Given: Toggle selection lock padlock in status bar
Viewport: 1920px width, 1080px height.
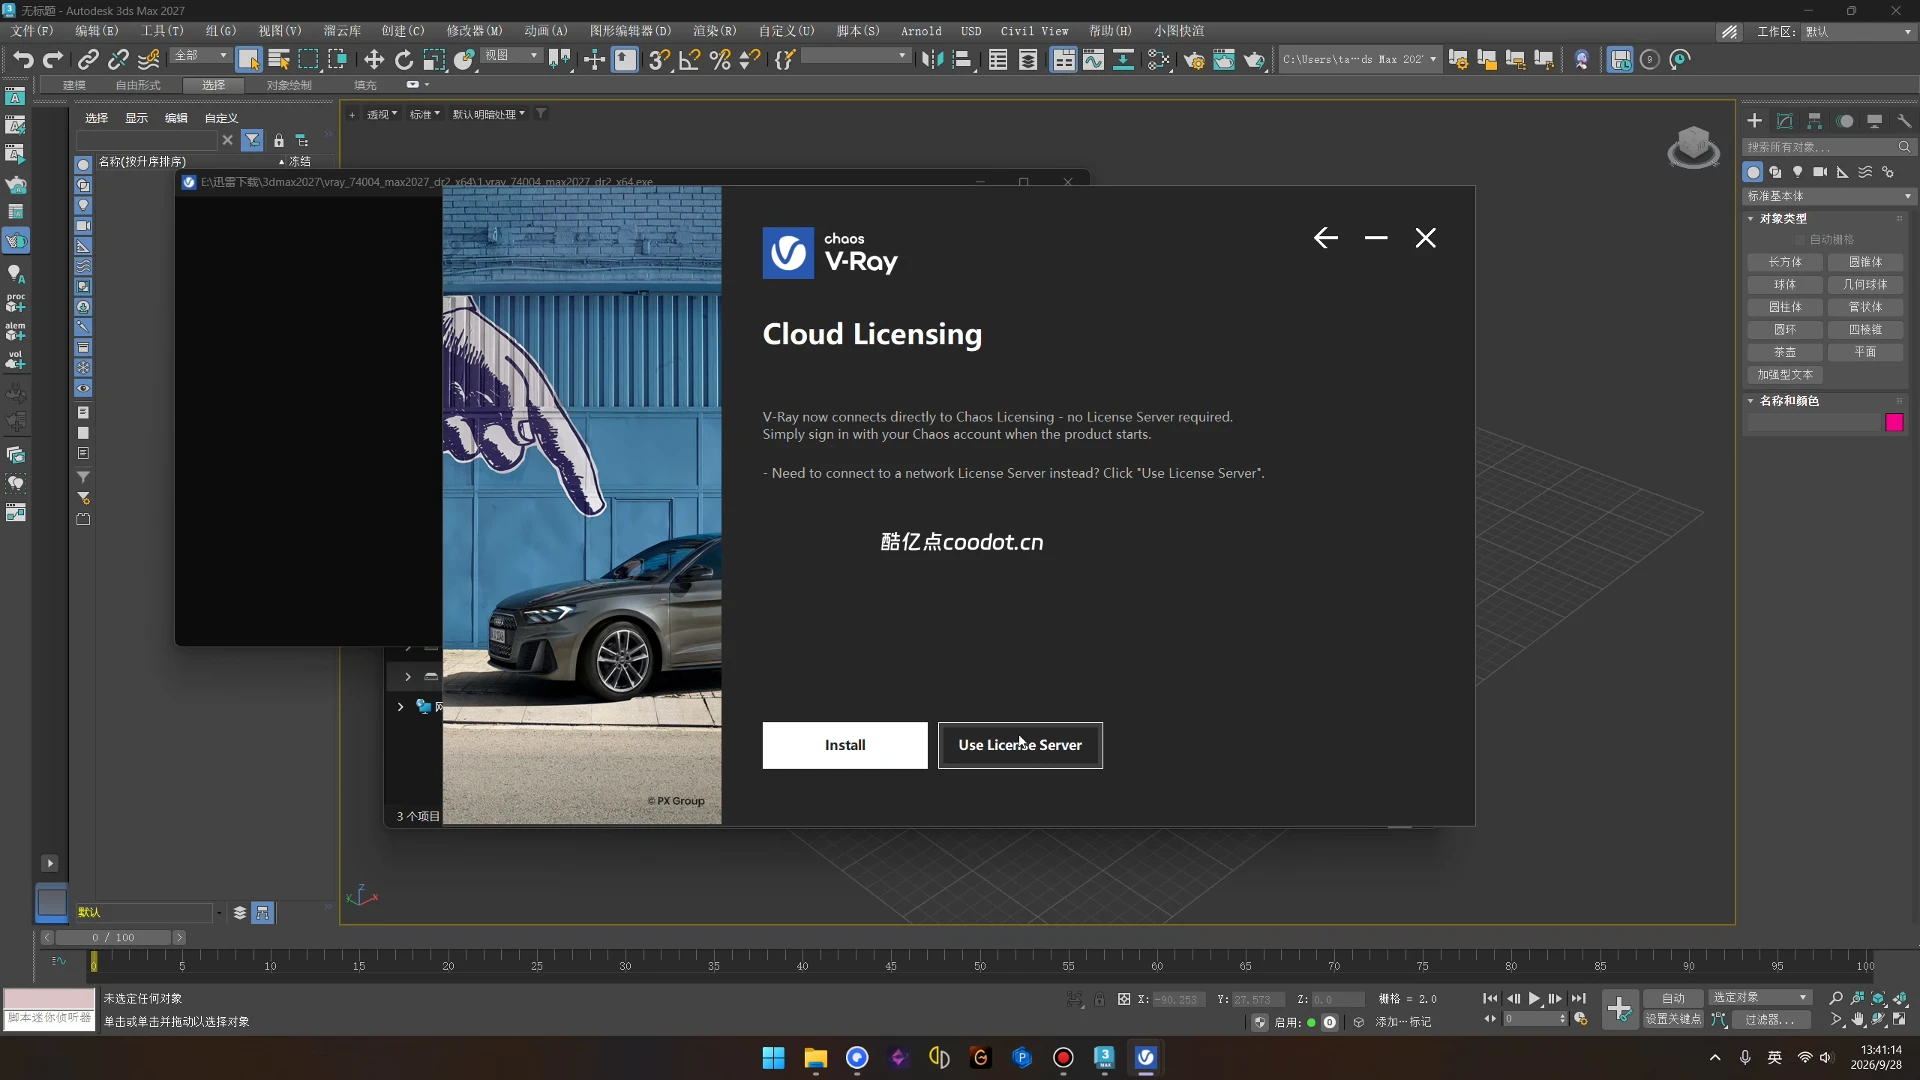Looking at the screenshot, I should click(1099, 999).
